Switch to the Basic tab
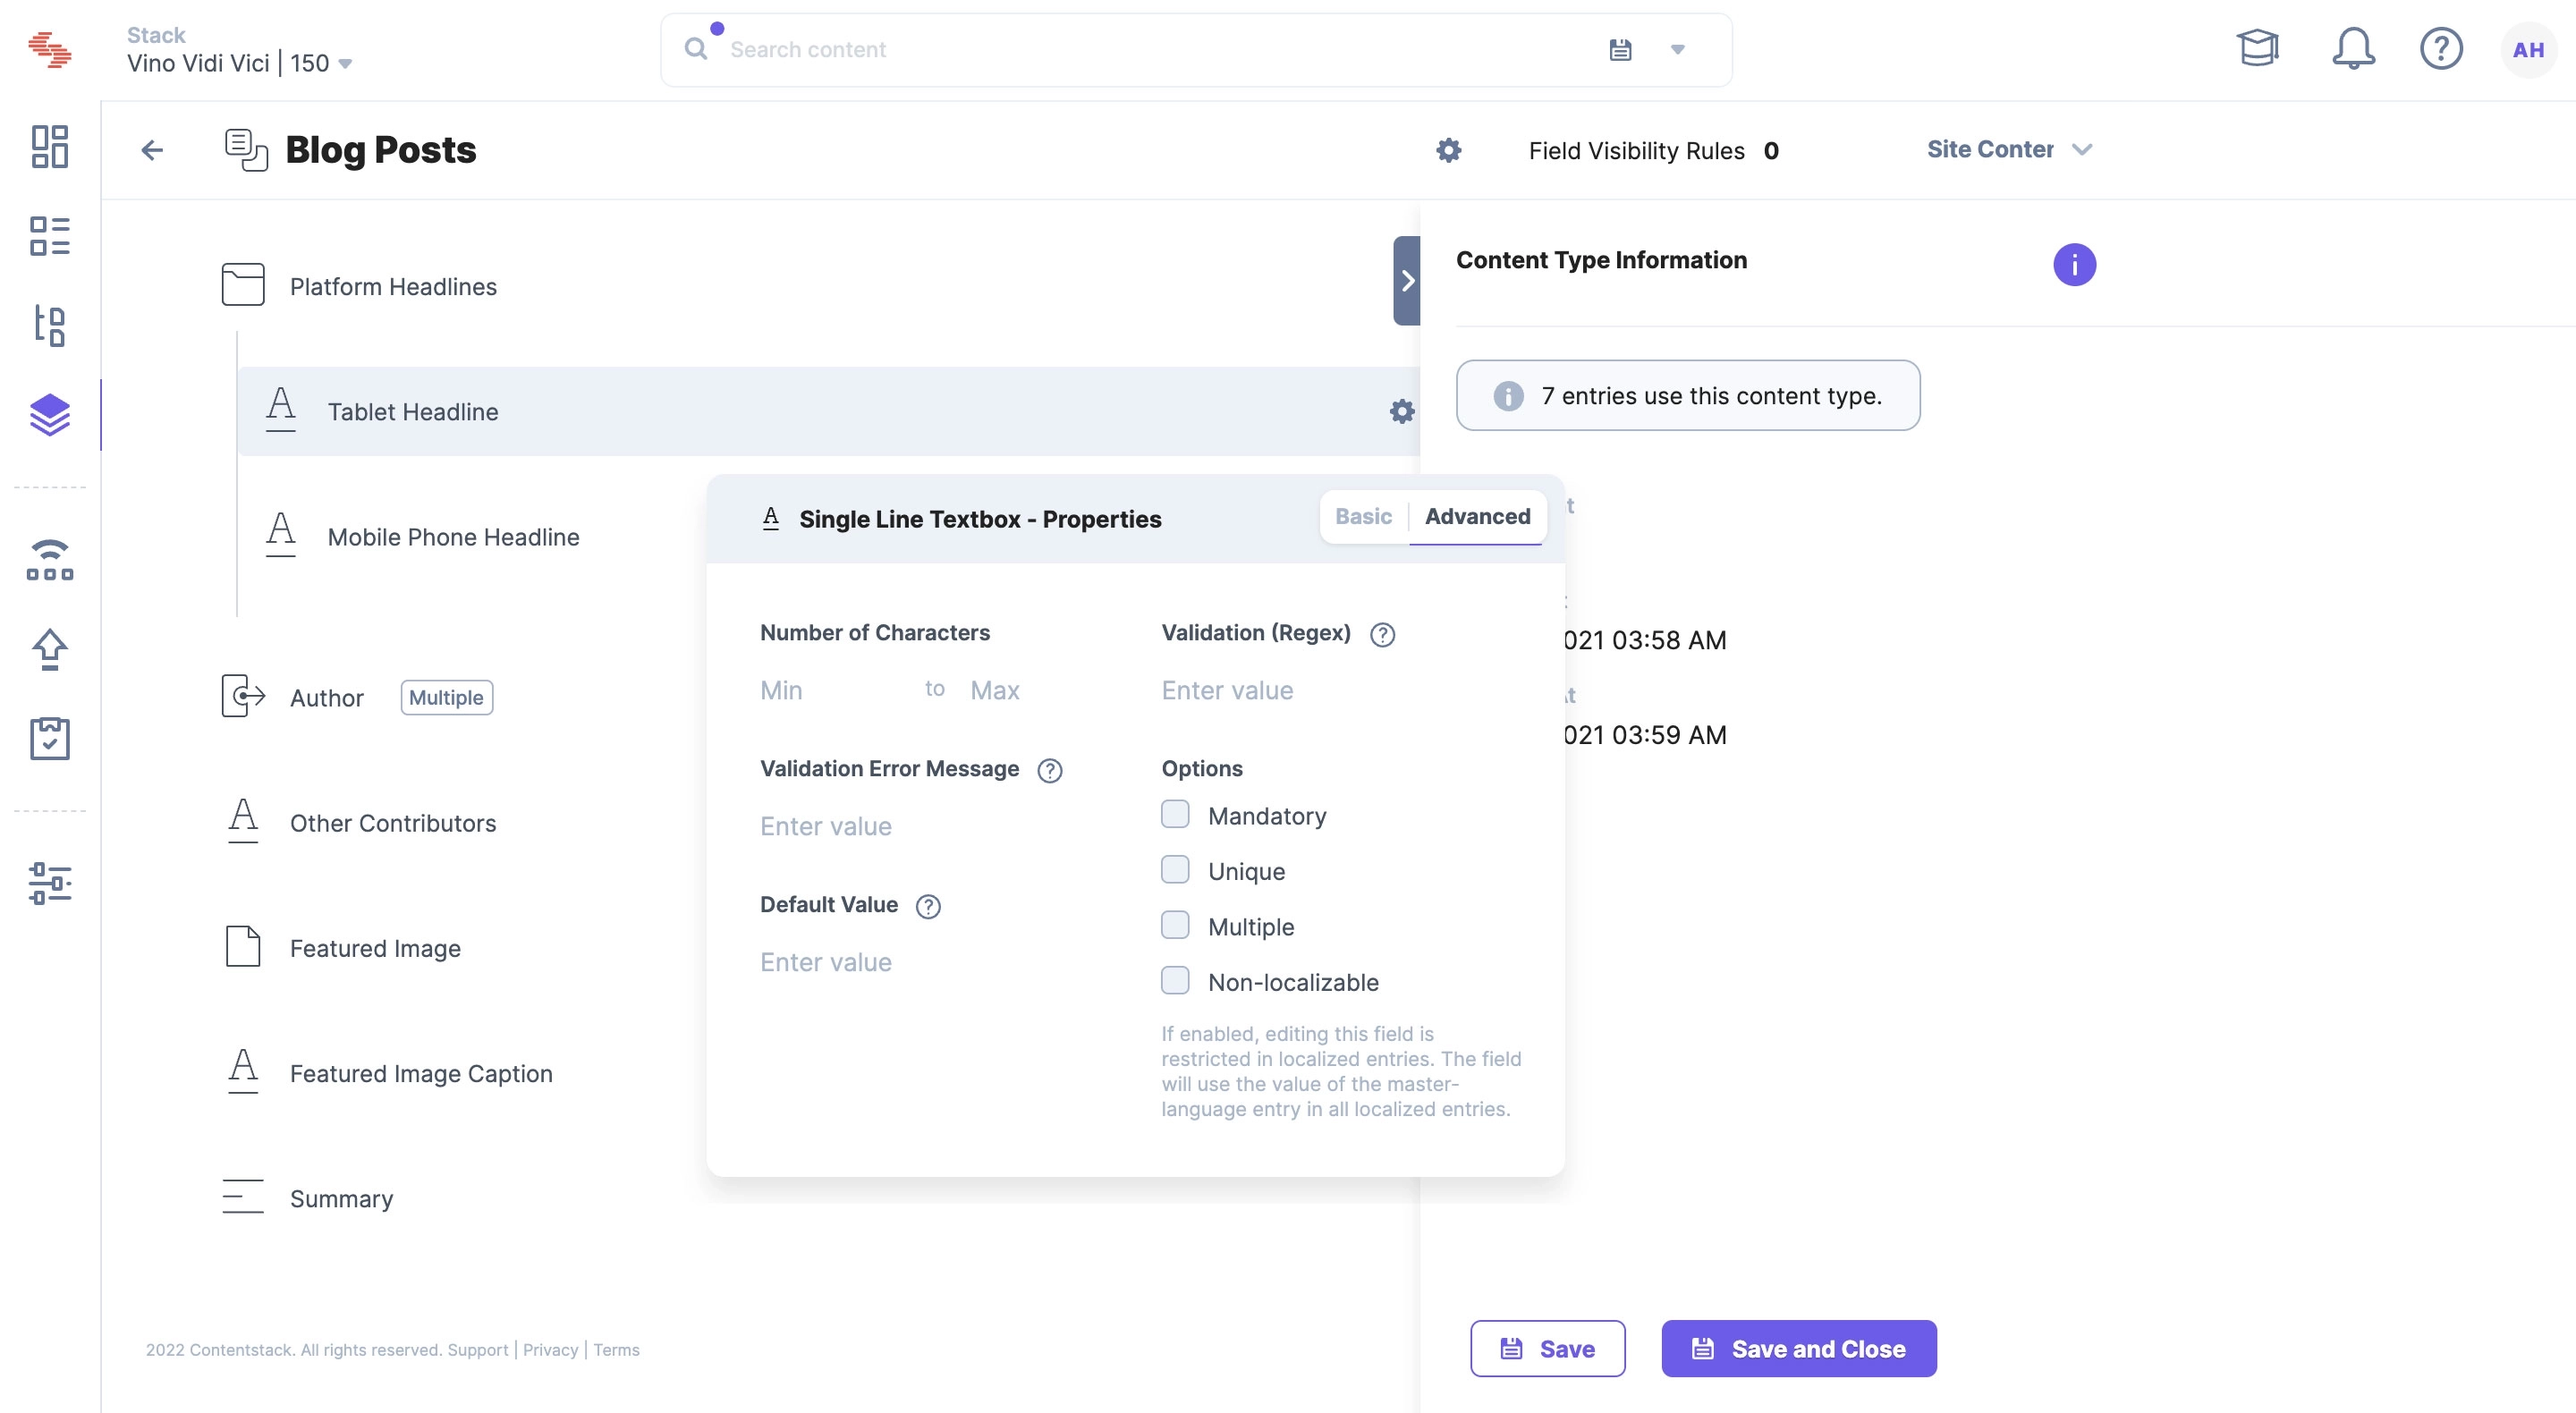Image resolution: width=2576 pixels, height=1413 pixels. pyautogui.click(x=1363, y=516)
